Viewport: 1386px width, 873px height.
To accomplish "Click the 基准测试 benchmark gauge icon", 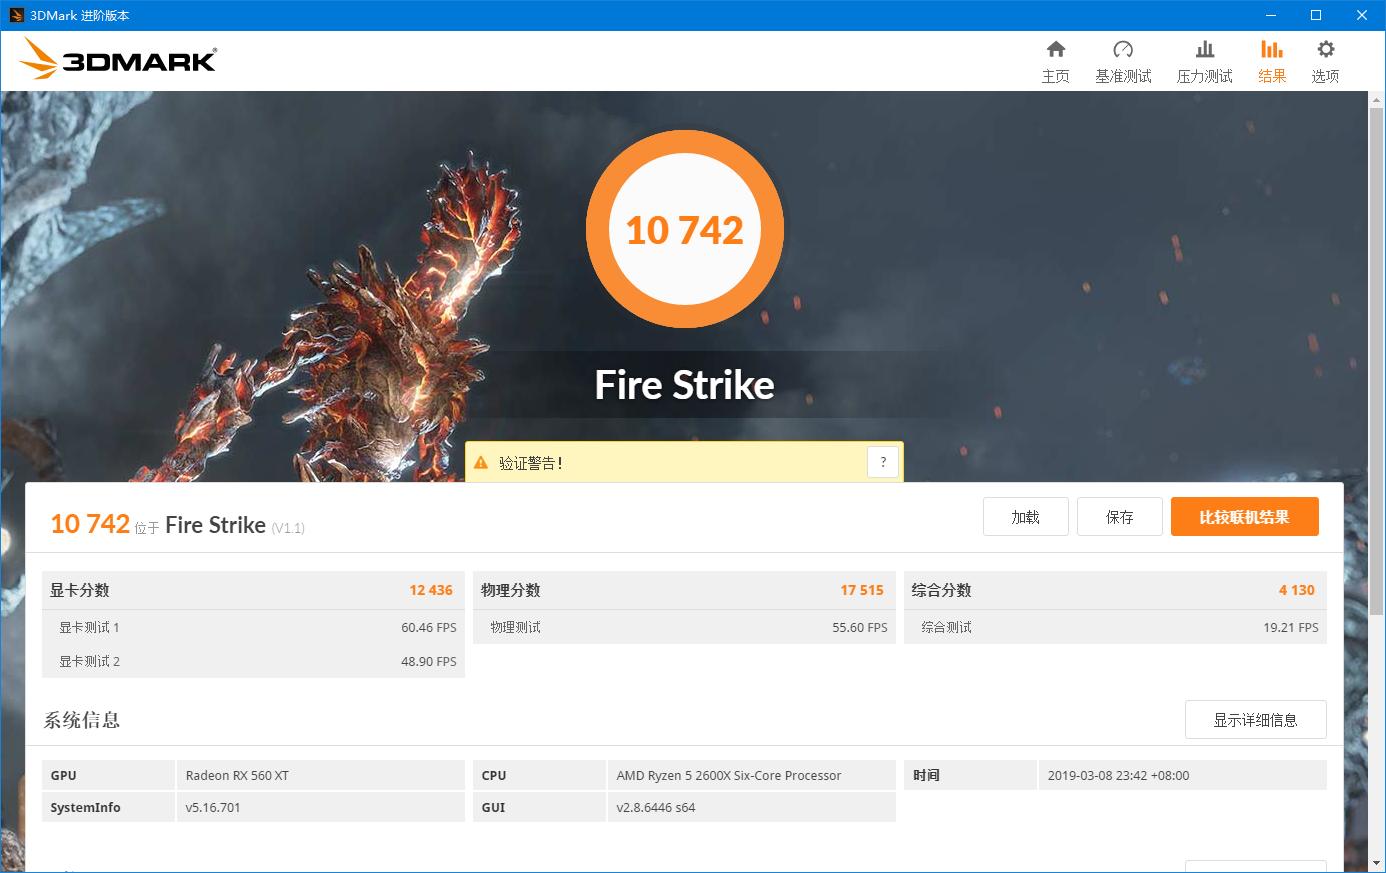I will point(1123,60).
